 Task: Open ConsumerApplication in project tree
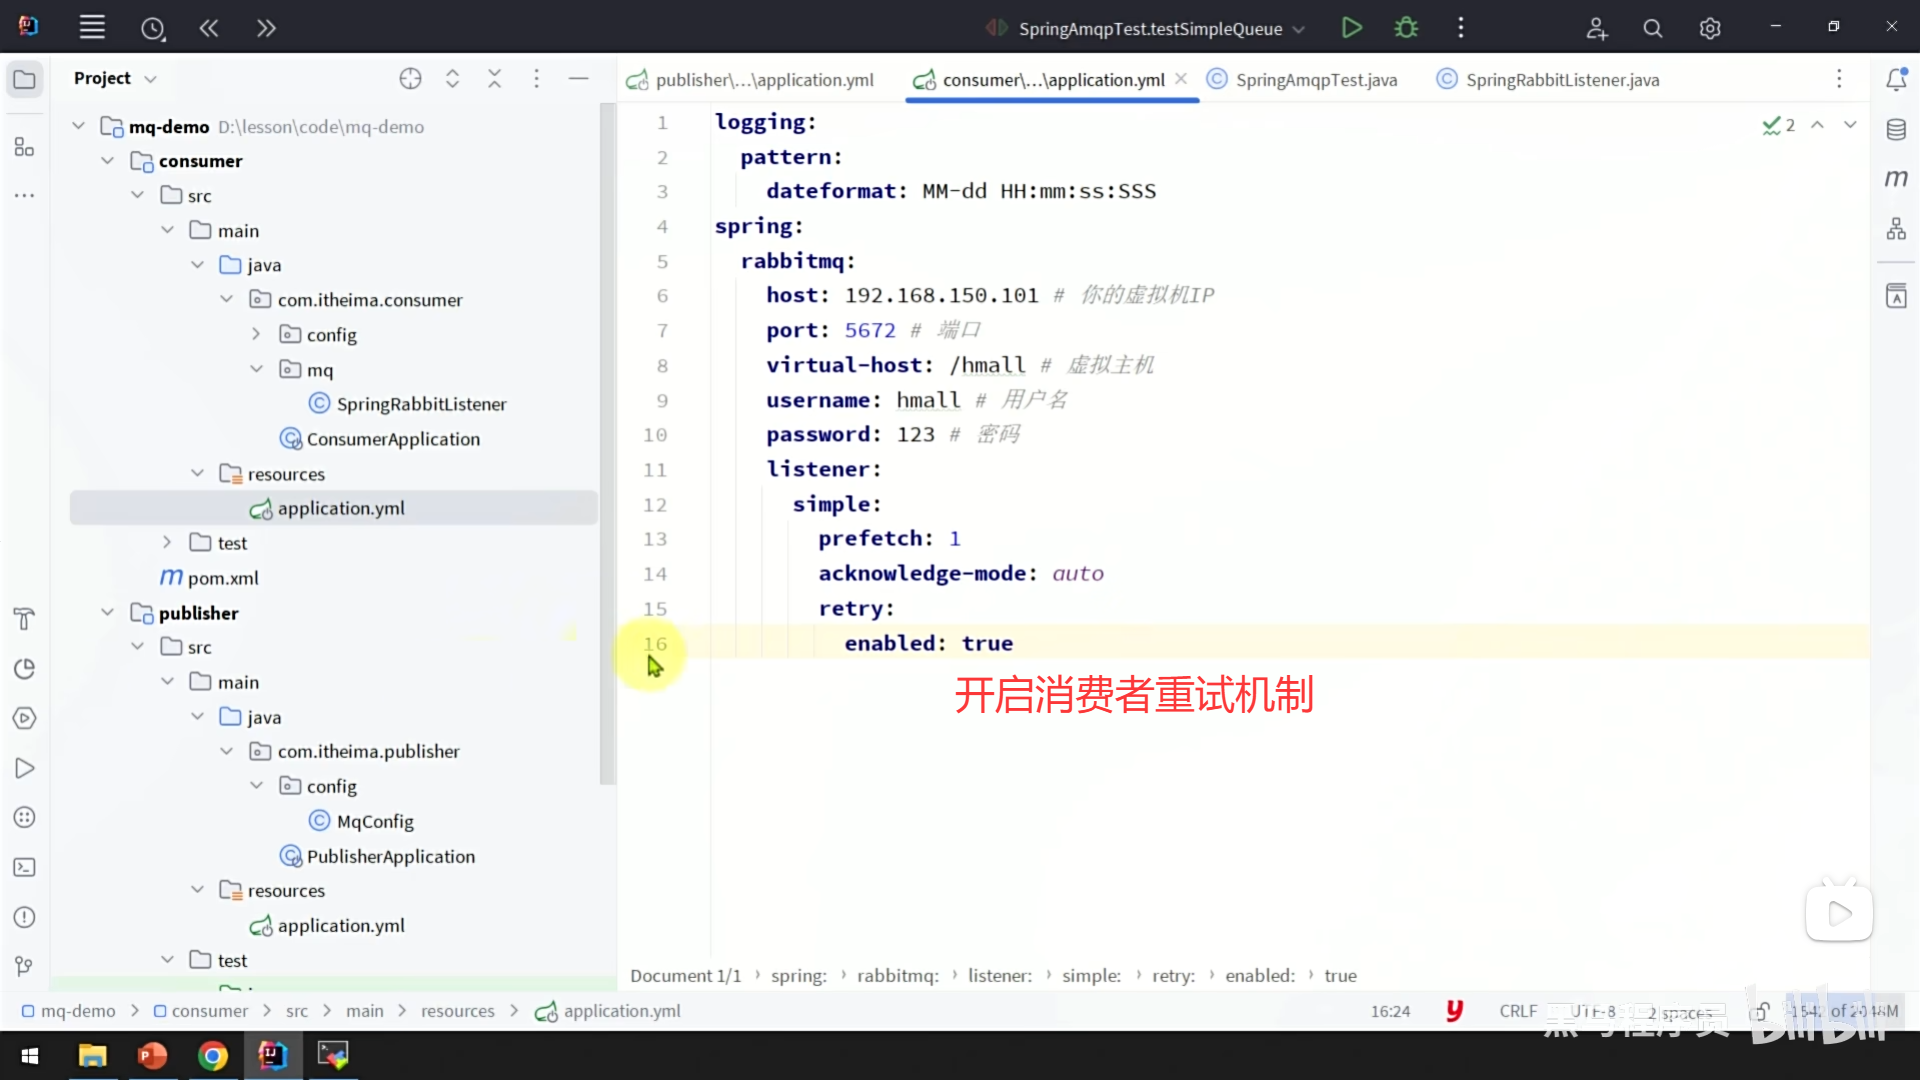pyautogui.click(x=392, y=439)
